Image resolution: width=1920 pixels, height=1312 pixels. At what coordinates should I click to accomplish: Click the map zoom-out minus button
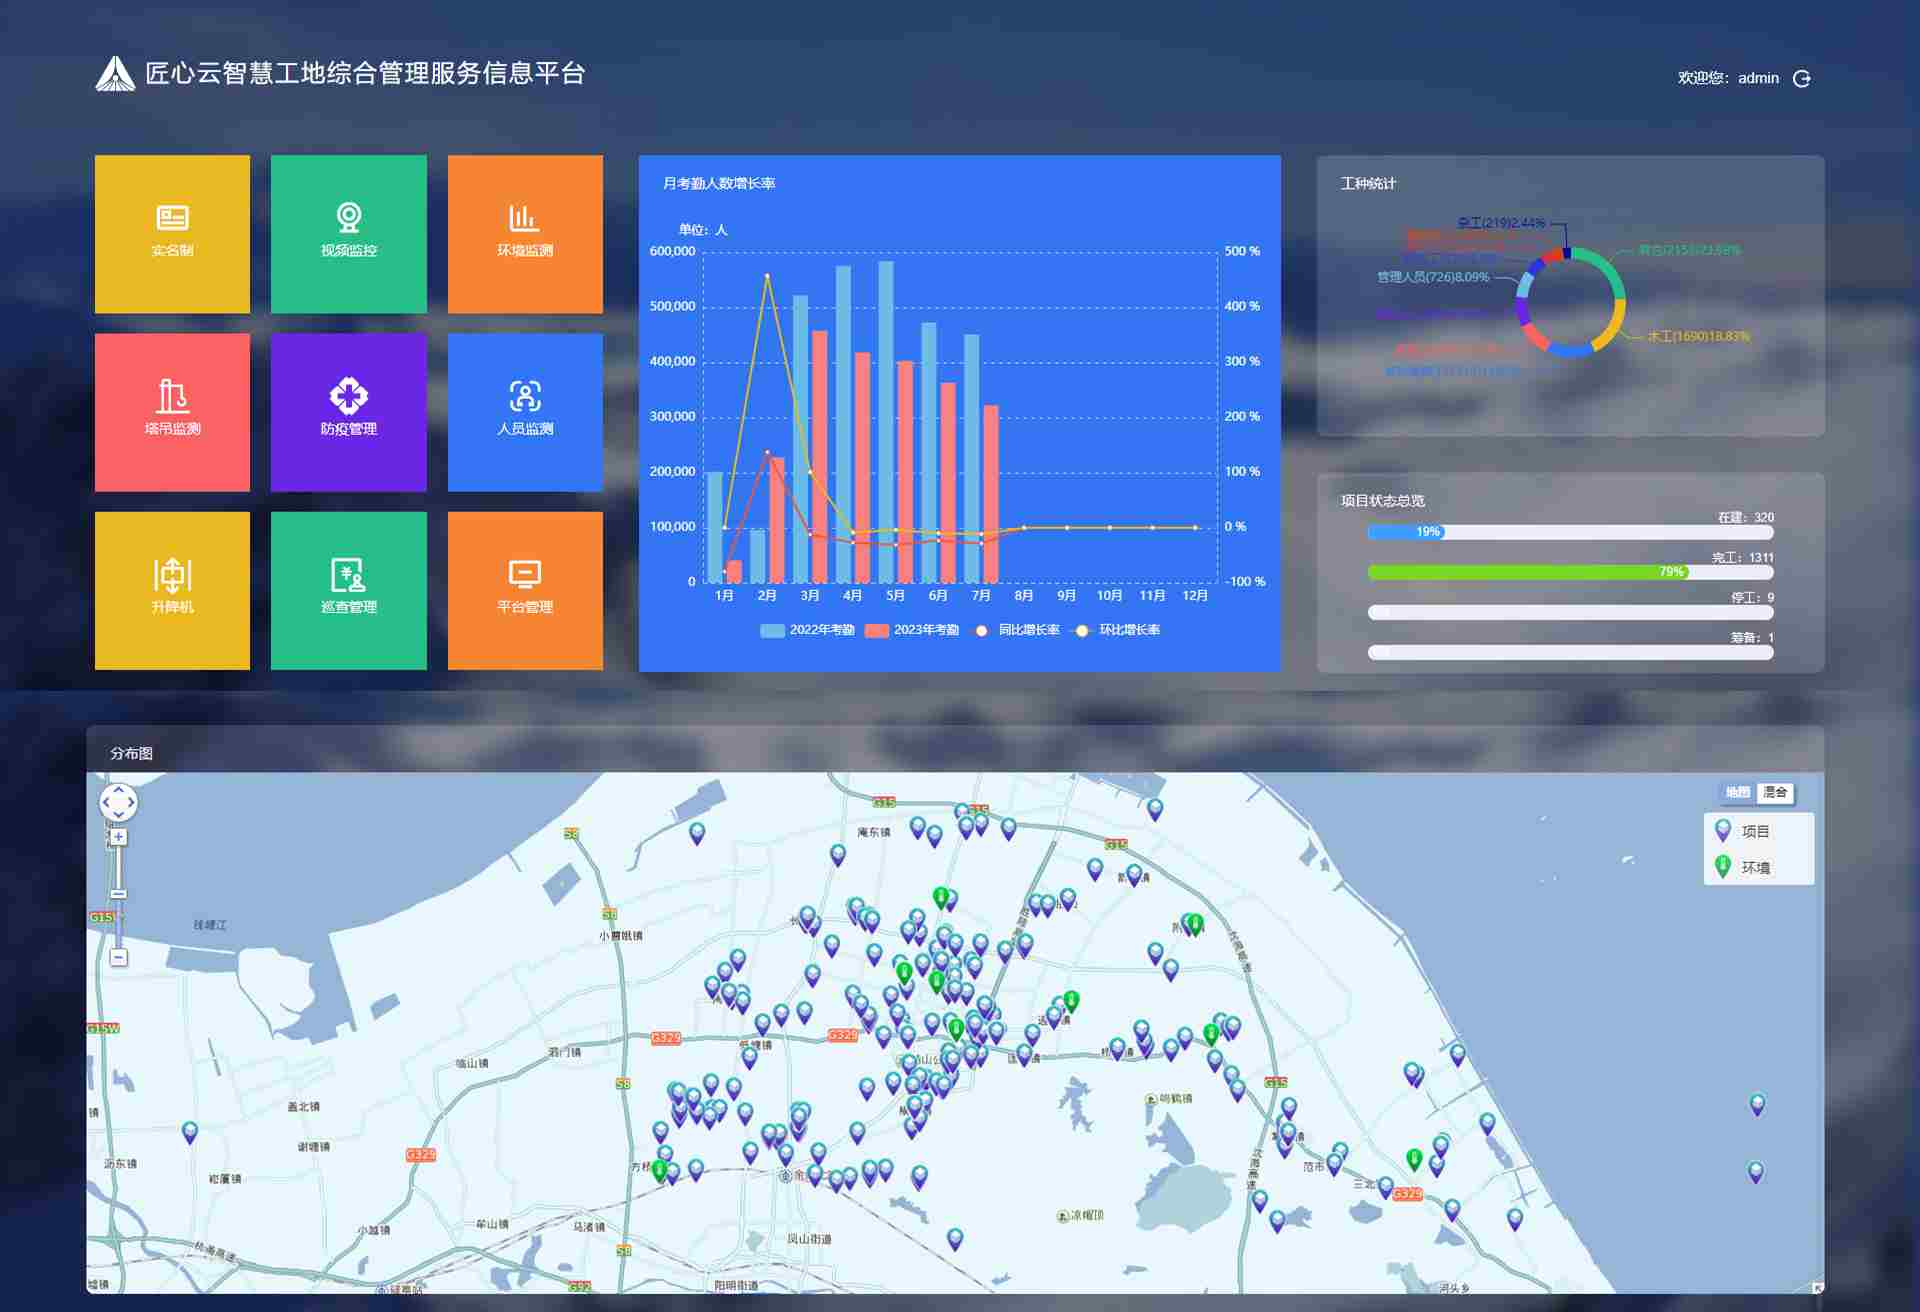(118, 958)
